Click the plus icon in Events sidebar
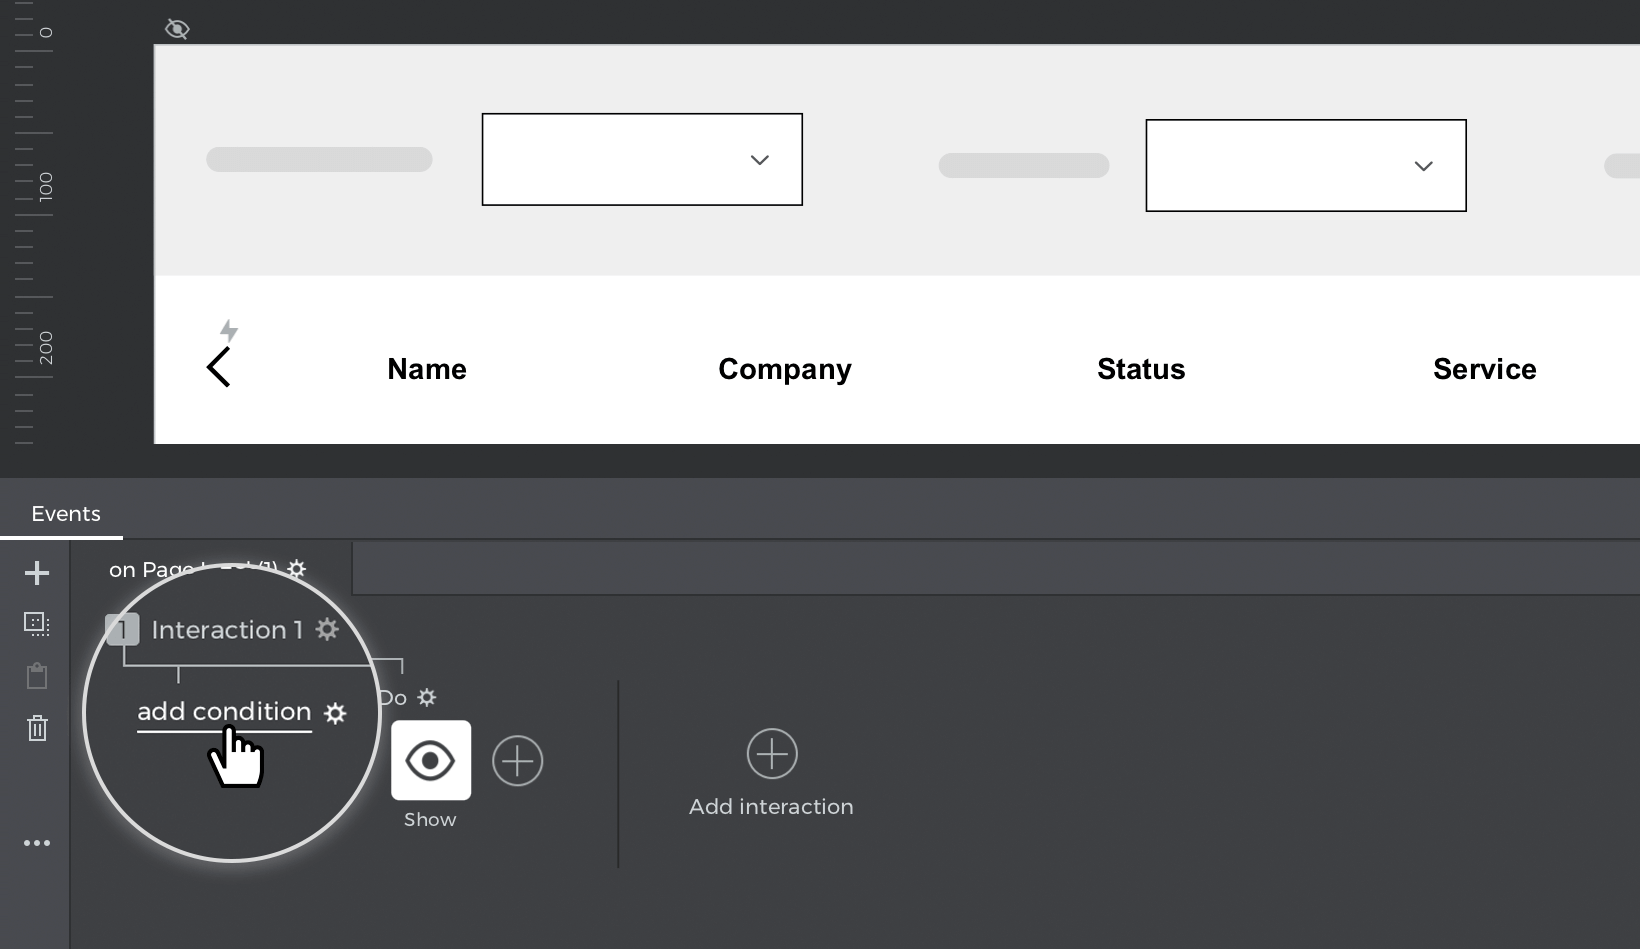The width and height of the screenshot is (1640, 949). [x=37, y=573]
